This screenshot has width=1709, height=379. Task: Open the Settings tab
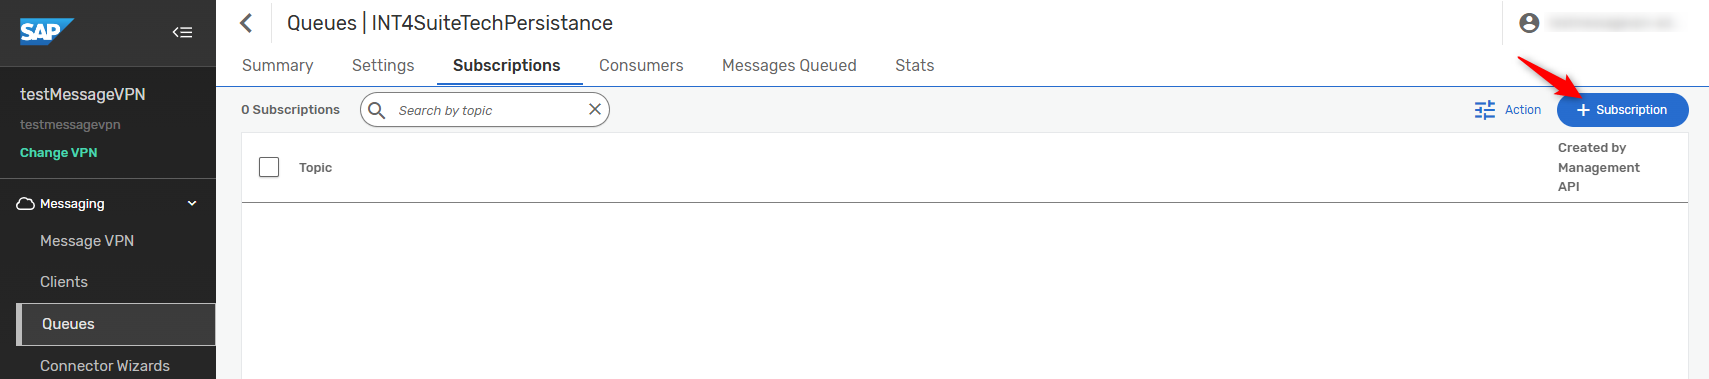(x=383, y=65)
